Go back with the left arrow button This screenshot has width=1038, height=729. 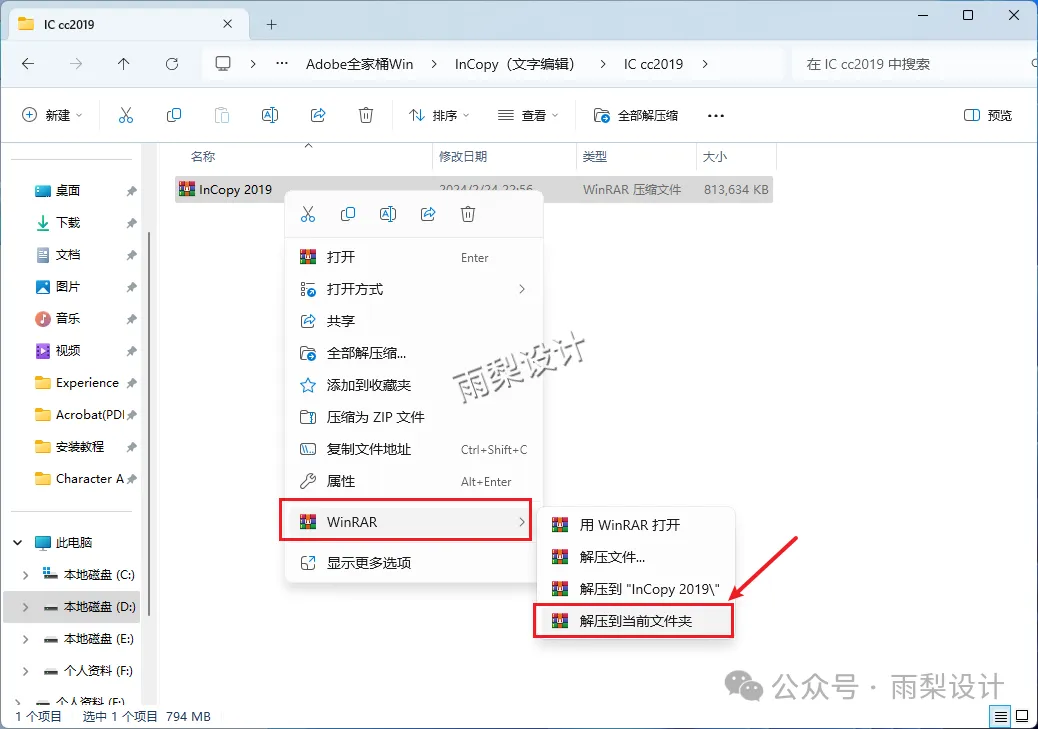(28, 64)
